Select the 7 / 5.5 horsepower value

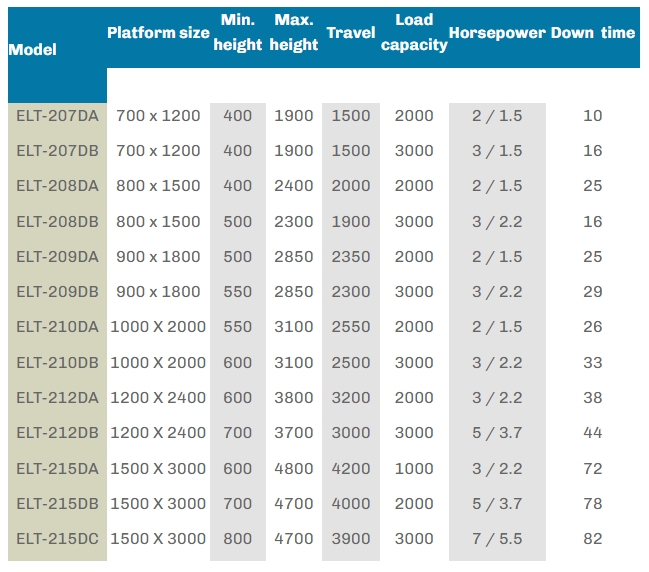497,539
